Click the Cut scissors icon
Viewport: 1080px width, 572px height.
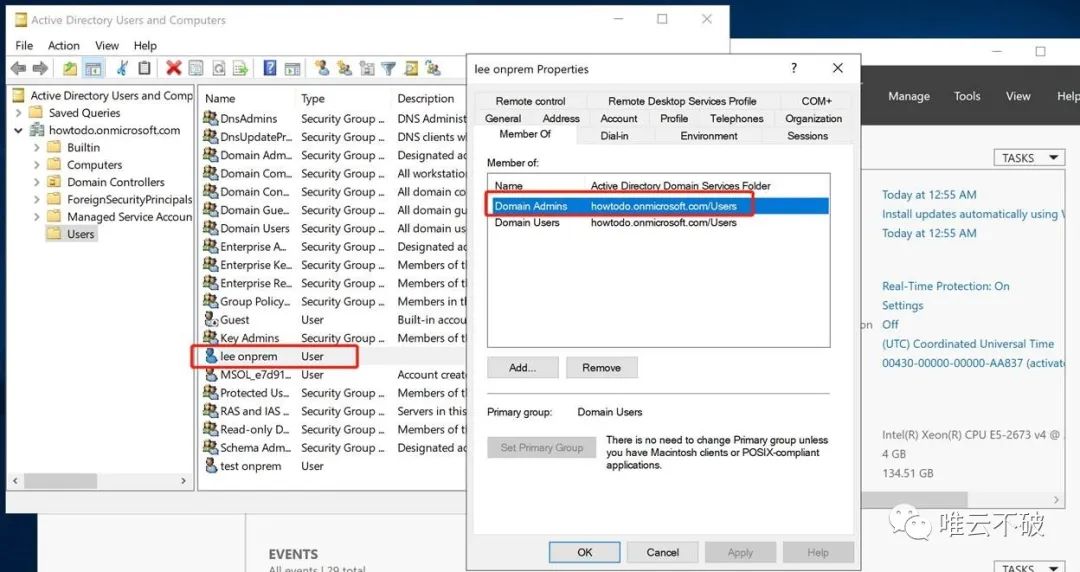pyautogui.click(x=123, y=68)
